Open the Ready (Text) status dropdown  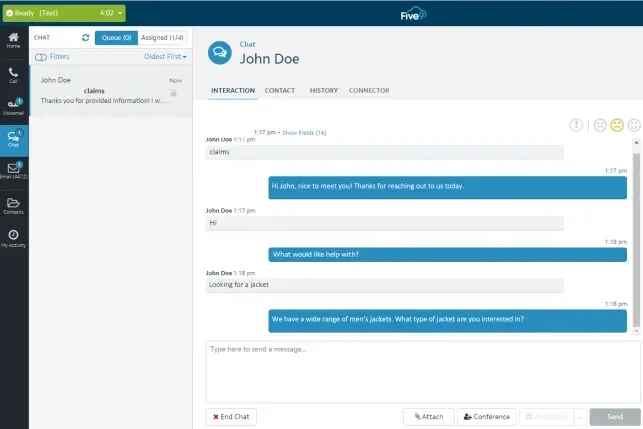pyautogui.click(x=63, y=12)
